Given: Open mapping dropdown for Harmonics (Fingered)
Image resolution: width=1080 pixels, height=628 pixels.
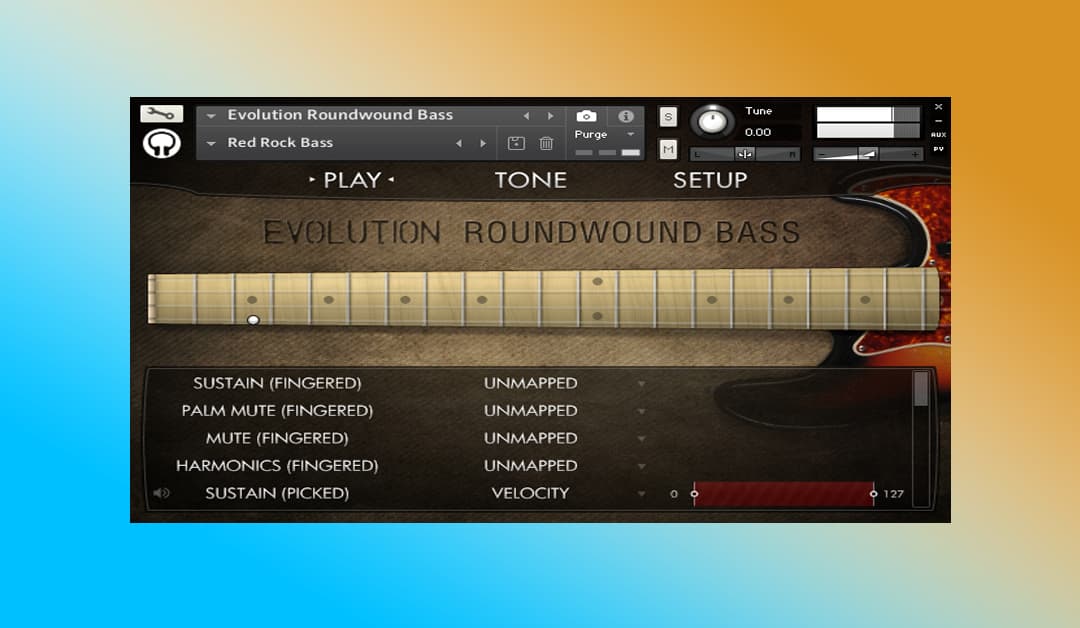Looking at the screenshot, I should coord(641,466).
